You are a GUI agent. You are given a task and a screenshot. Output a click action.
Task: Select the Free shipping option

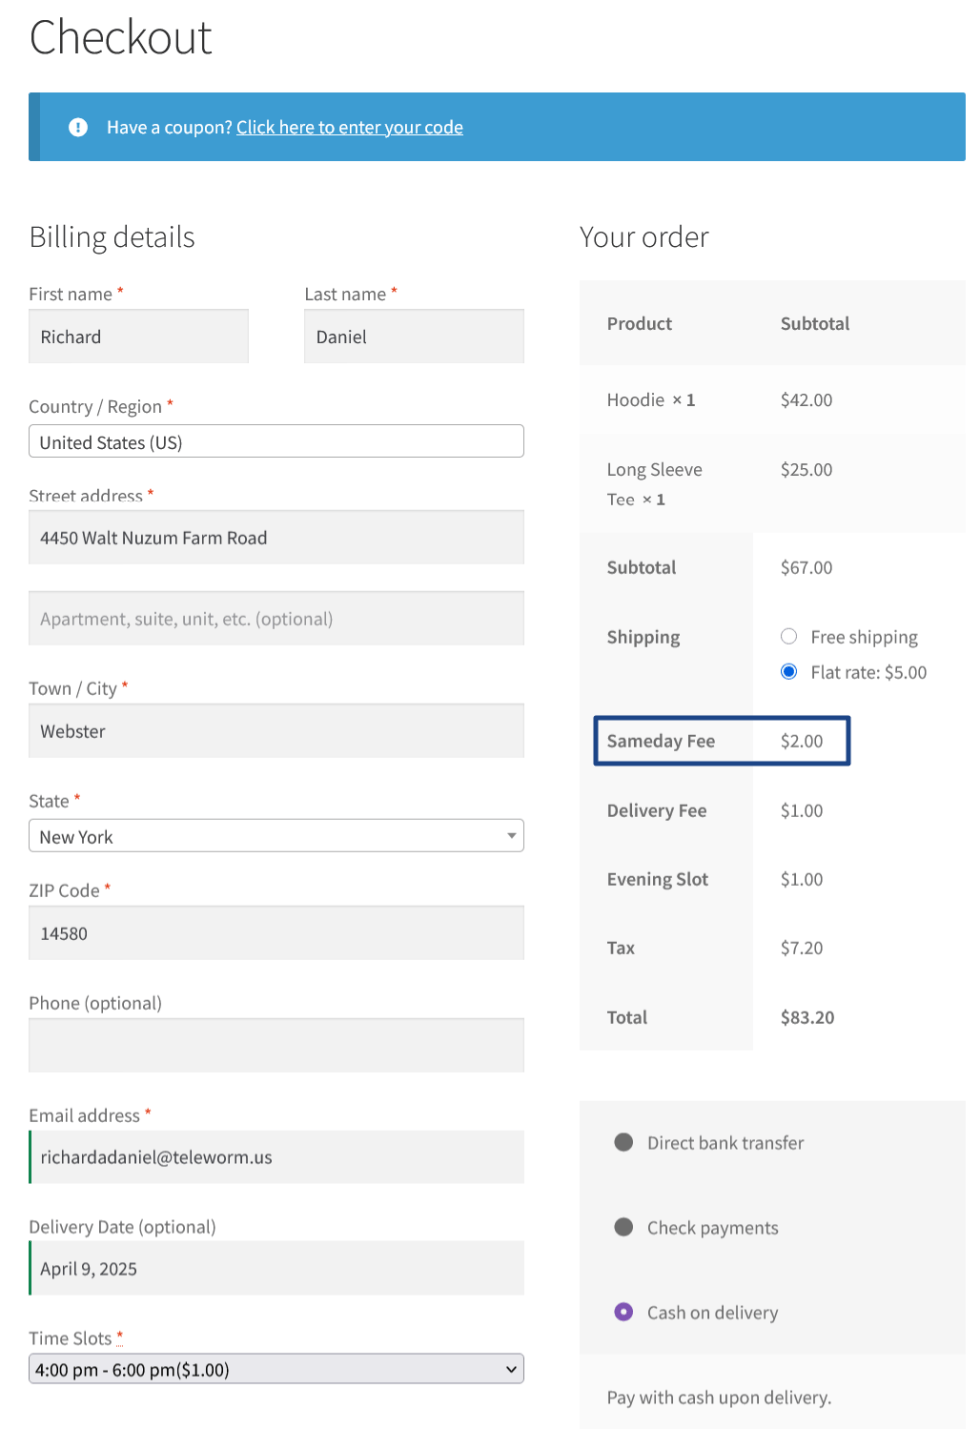(x=789, y=637)
